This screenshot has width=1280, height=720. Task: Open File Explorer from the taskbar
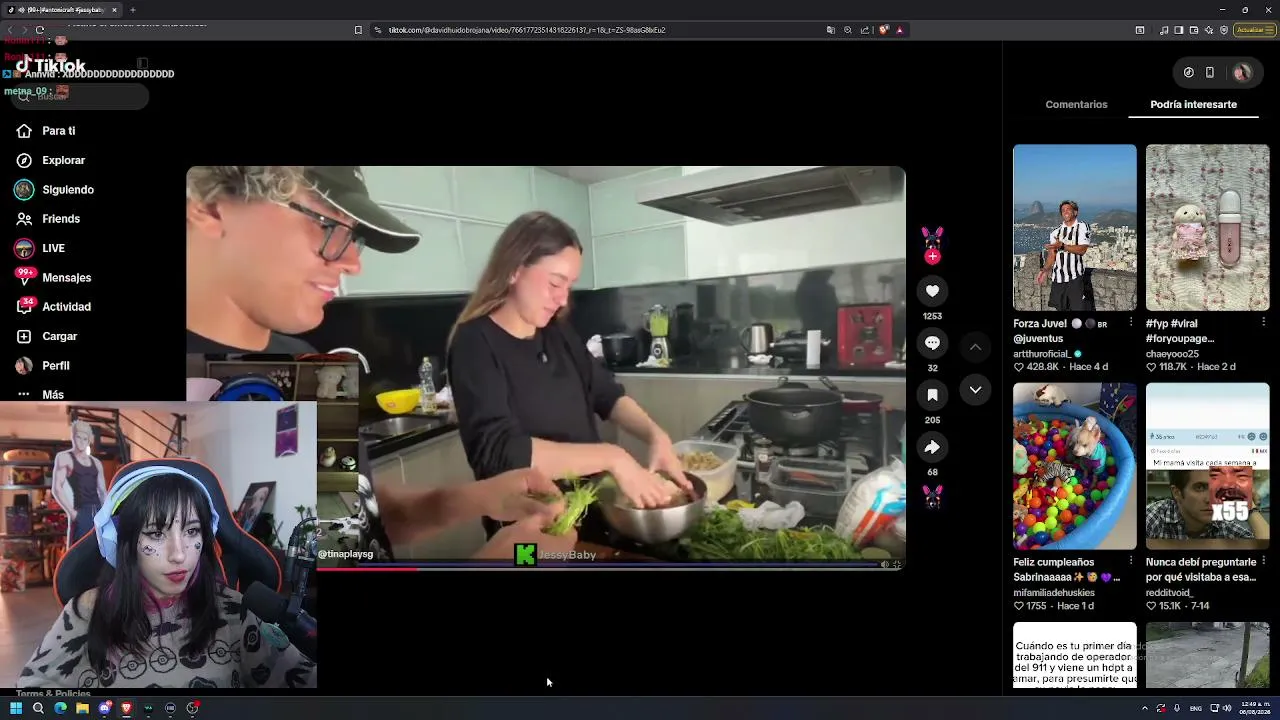click(82, 708)
